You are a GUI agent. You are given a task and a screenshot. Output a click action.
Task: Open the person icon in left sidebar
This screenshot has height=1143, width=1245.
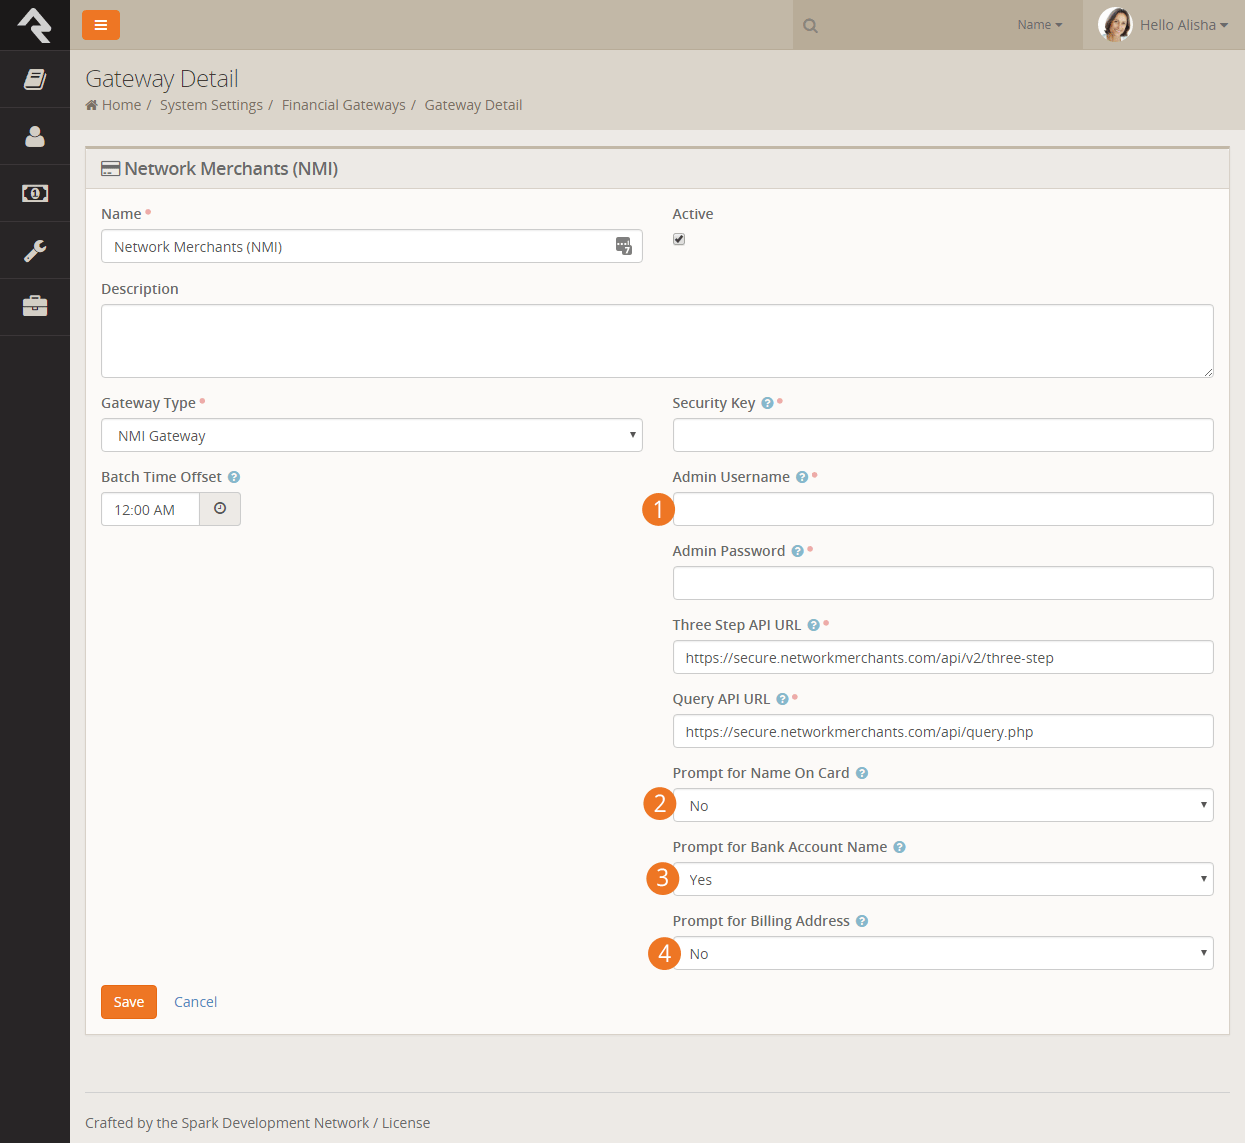click(x=35, y=136)
